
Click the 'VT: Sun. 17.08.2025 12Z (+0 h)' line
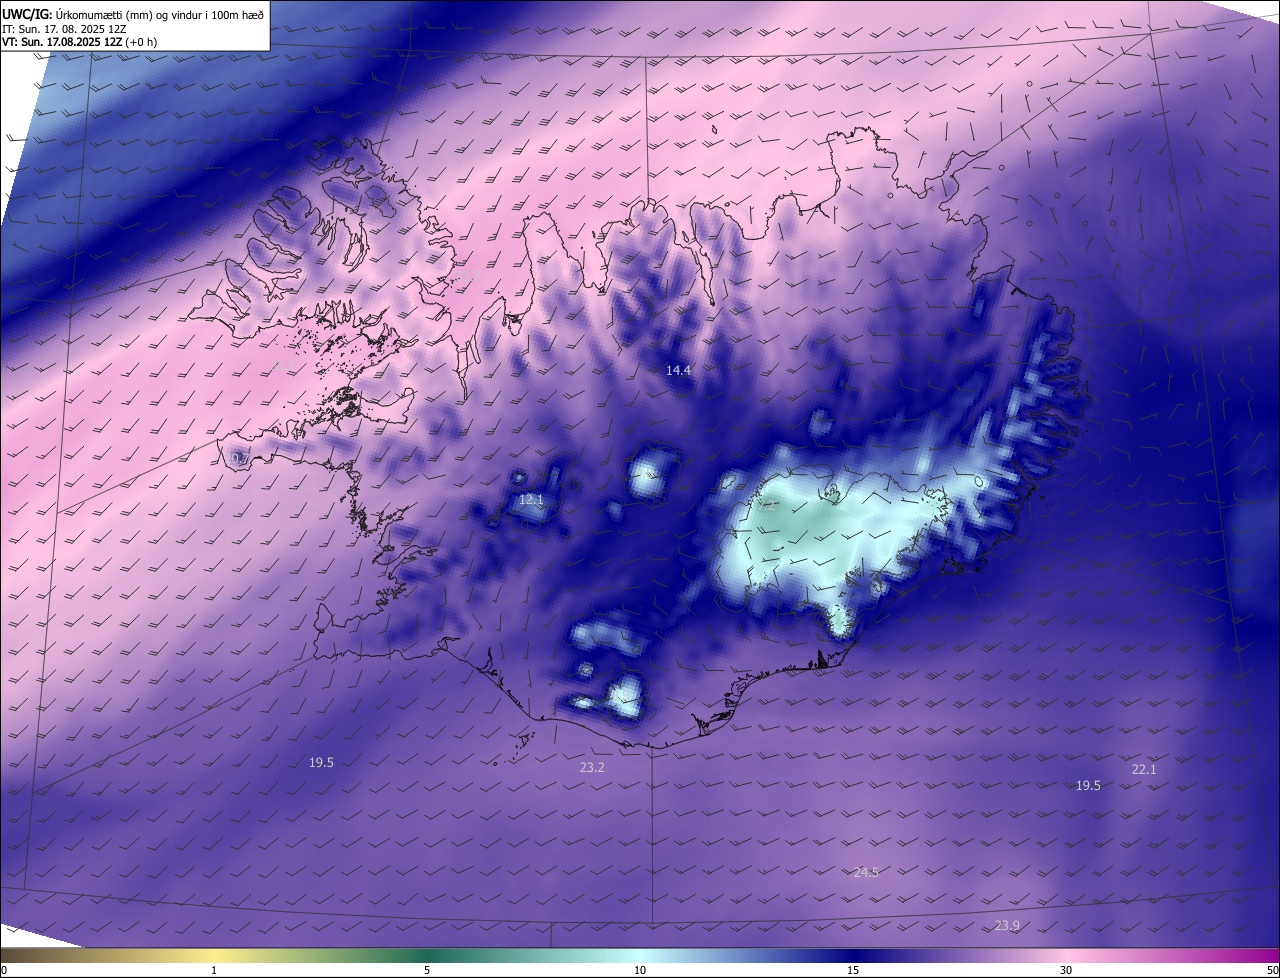(x=80, y=42)
